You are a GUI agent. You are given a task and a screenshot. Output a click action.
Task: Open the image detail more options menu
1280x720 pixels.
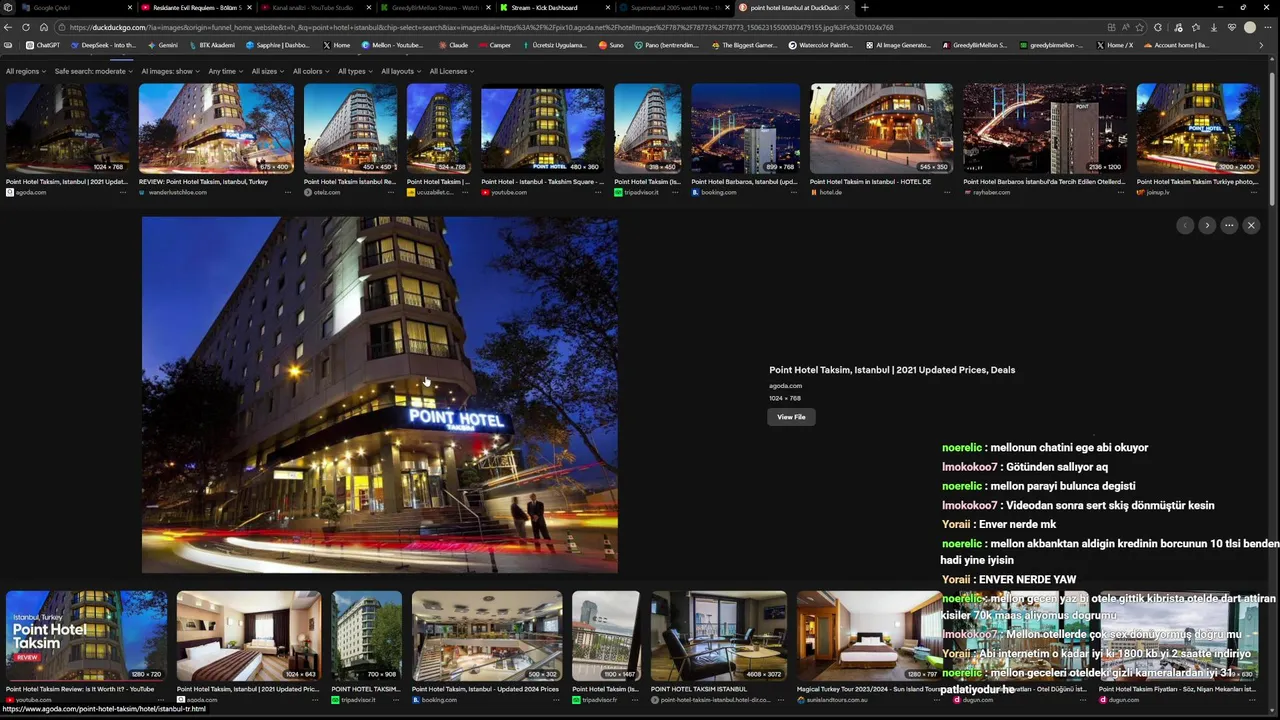1229,225
